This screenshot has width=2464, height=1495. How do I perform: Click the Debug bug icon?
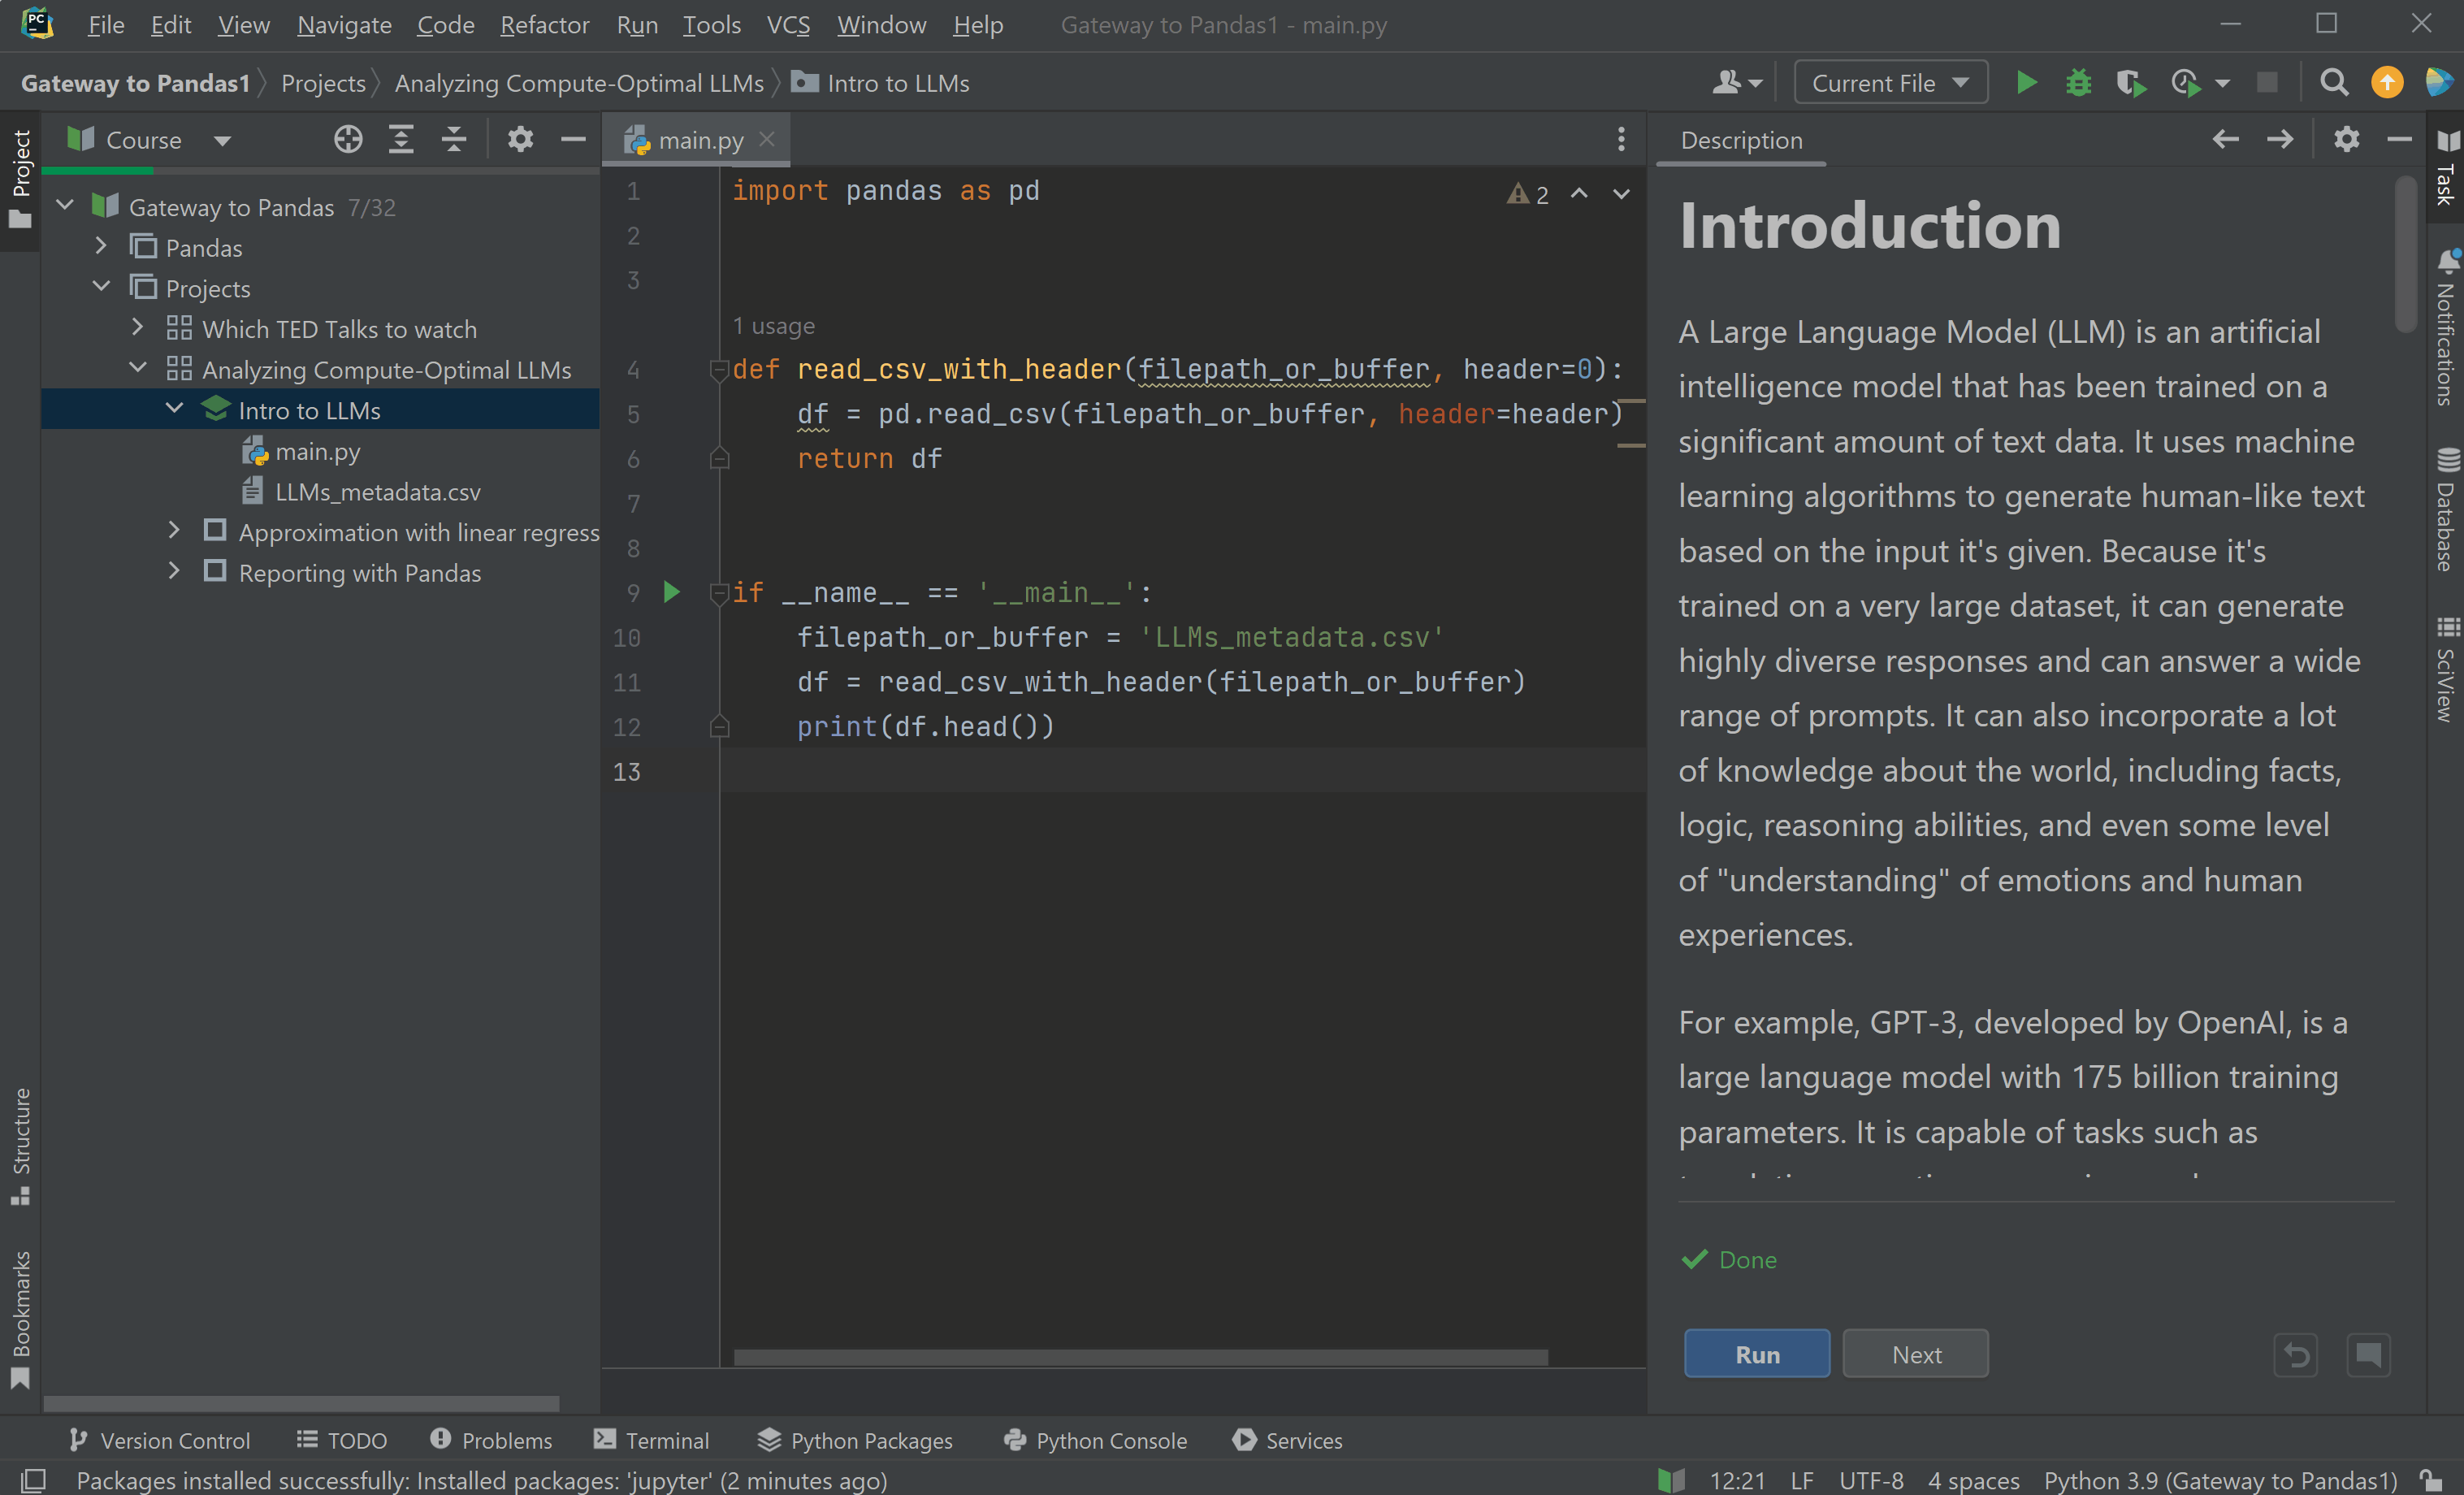(2078, 83)
